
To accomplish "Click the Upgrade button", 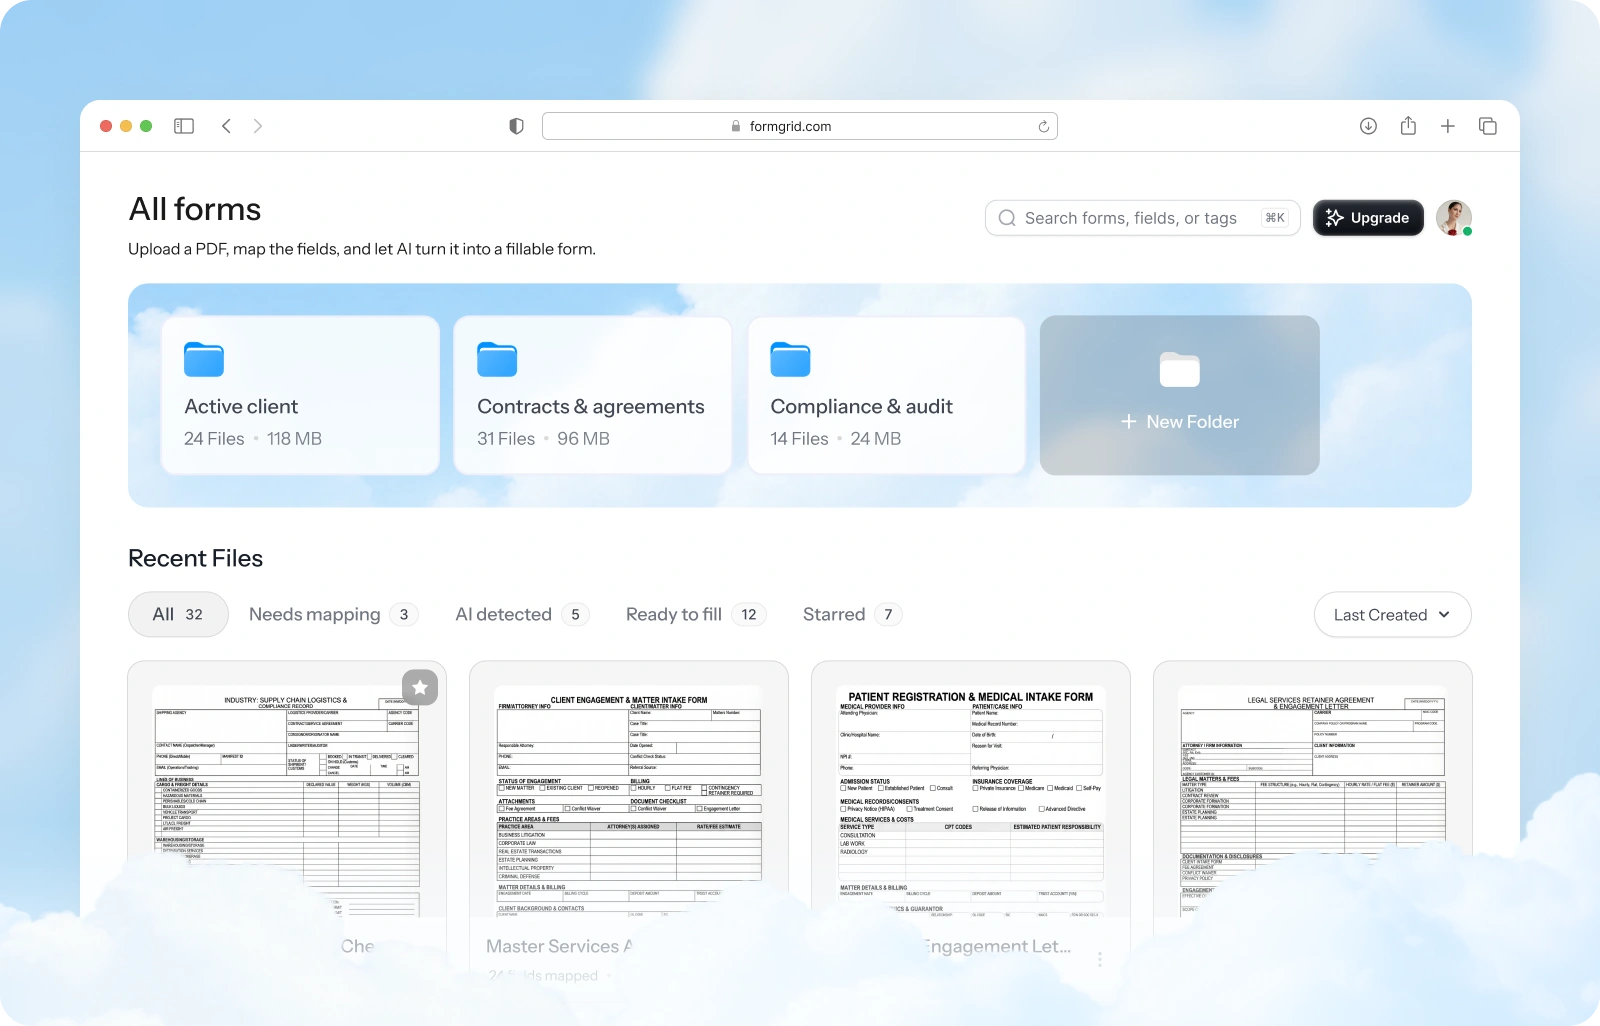I will click(x=1368, y=218).
